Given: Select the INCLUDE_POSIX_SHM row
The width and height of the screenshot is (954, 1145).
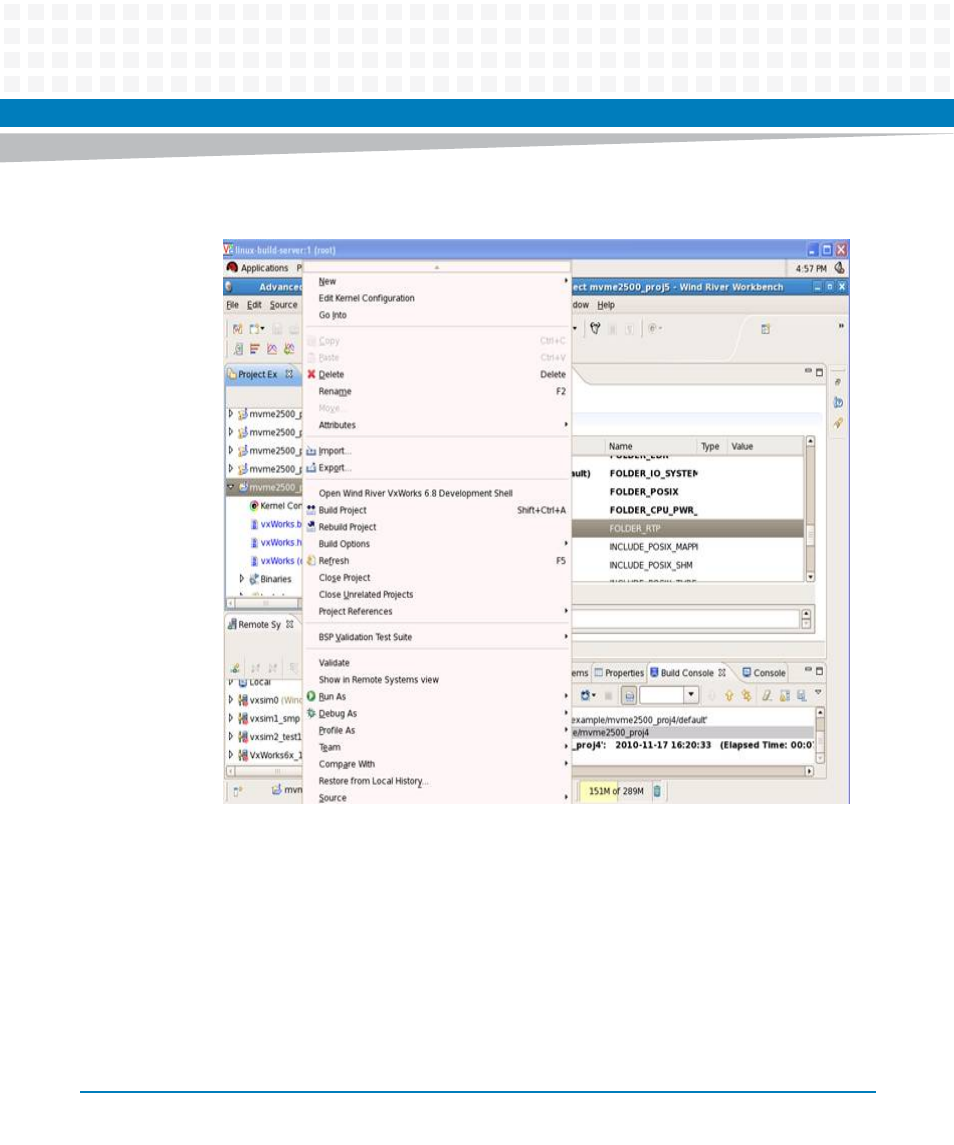Looking at the screenshot, I should [687, 564].
